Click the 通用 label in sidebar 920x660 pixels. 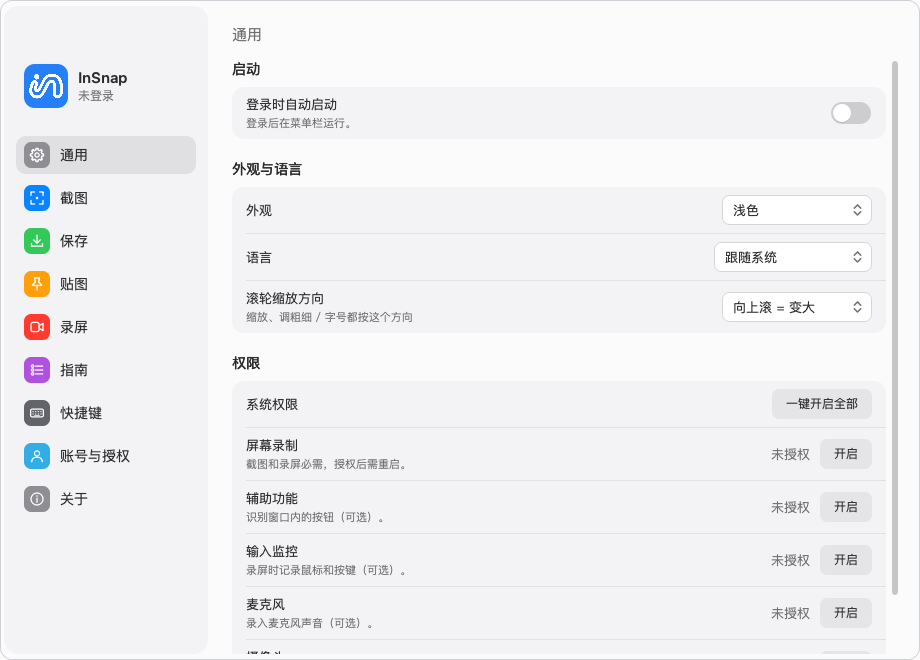point(74,155)
